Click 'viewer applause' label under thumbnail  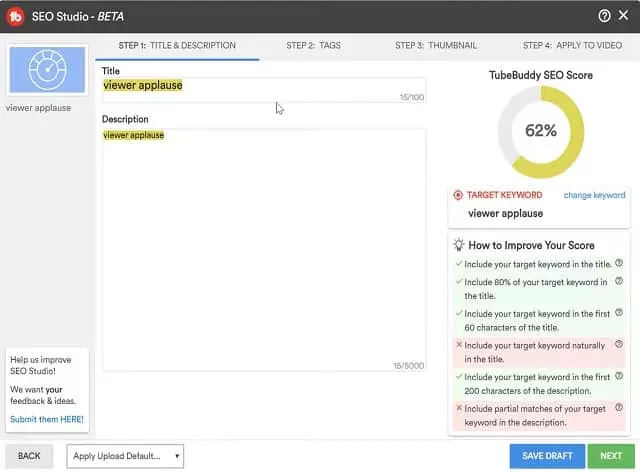[38, 108]
